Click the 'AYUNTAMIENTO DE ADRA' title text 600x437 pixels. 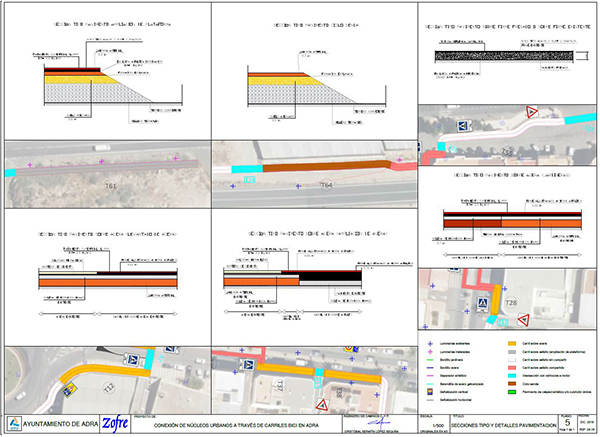[x=60, y=424]
